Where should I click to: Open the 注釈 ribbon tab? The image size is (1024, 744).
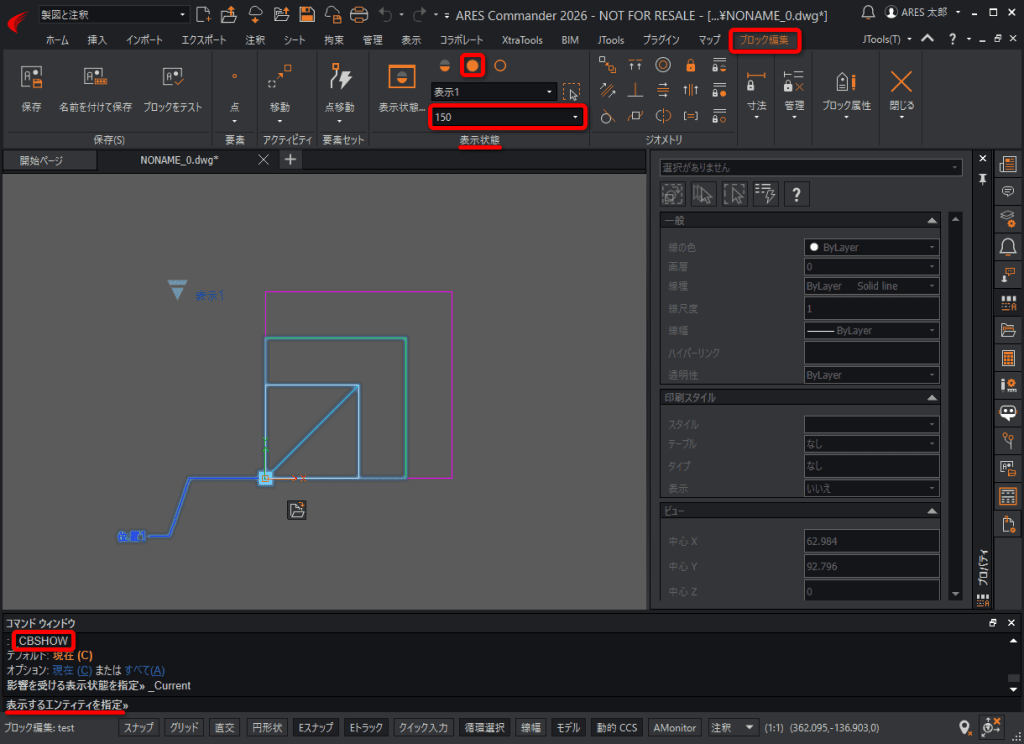coord(255,40)
